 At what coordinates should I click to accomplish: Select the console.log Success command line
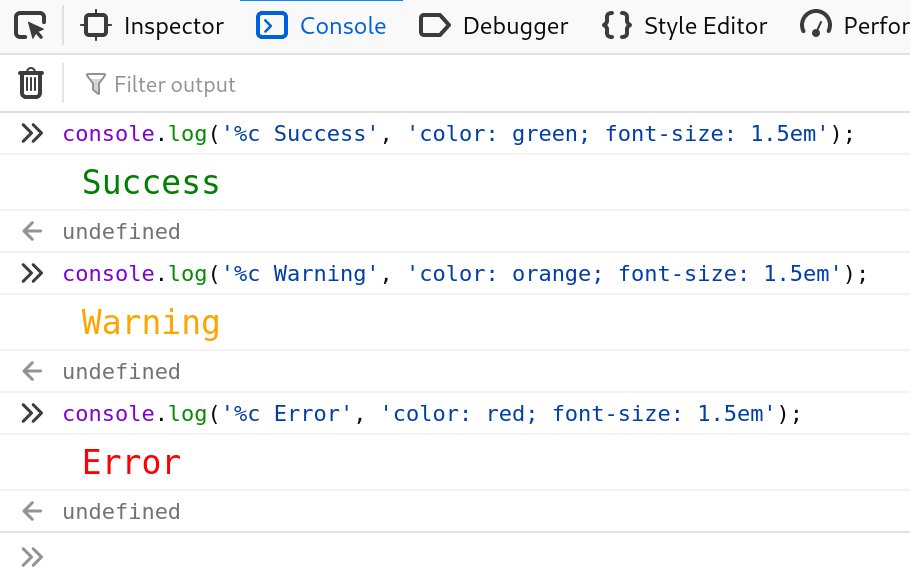click(458, 134)
